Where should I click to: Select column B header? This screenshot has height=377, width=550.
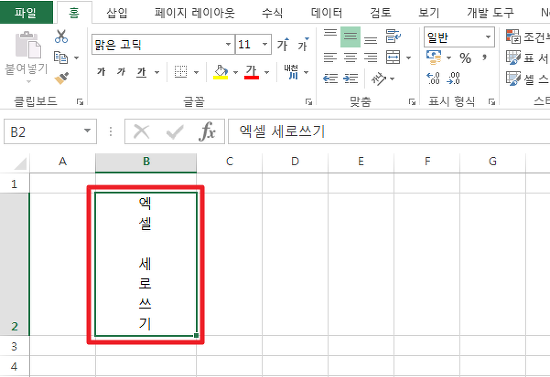(x=146, y=162)
